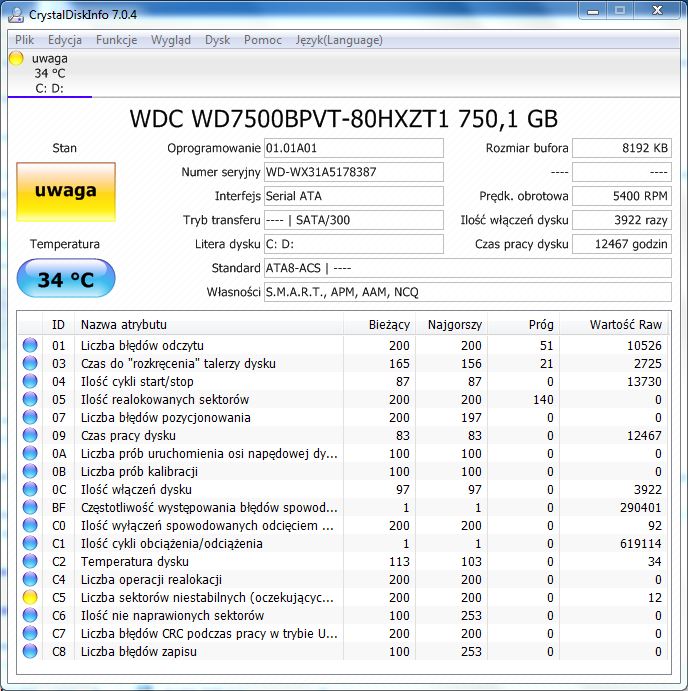
Task: Click threshold value 140 in row 05
Action: pos(543,400)
